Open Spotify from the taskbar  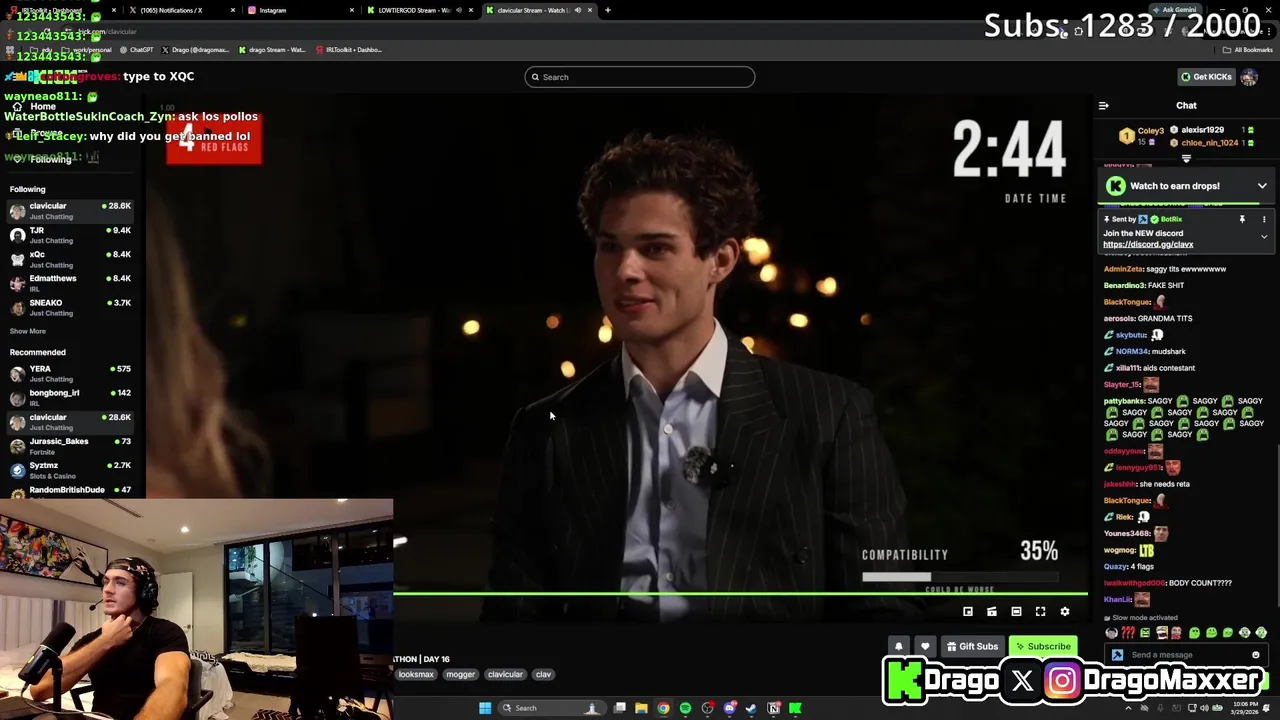point(685,708)
